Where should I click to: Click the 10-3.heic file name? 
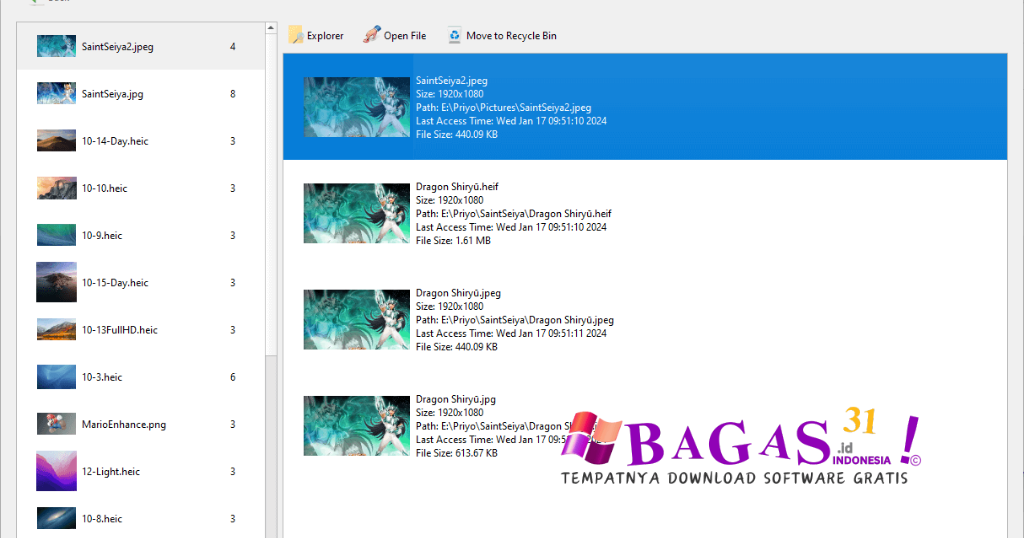point(102,377)
